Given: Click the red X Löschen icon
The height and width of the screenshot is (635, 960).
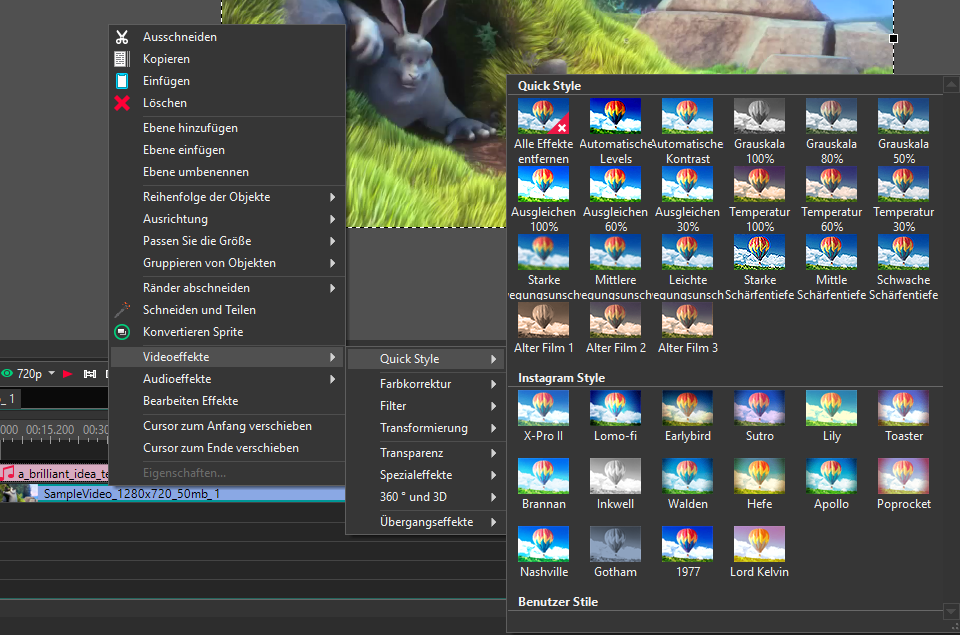Looking at the screenshot, I should (x=122, y=103).
